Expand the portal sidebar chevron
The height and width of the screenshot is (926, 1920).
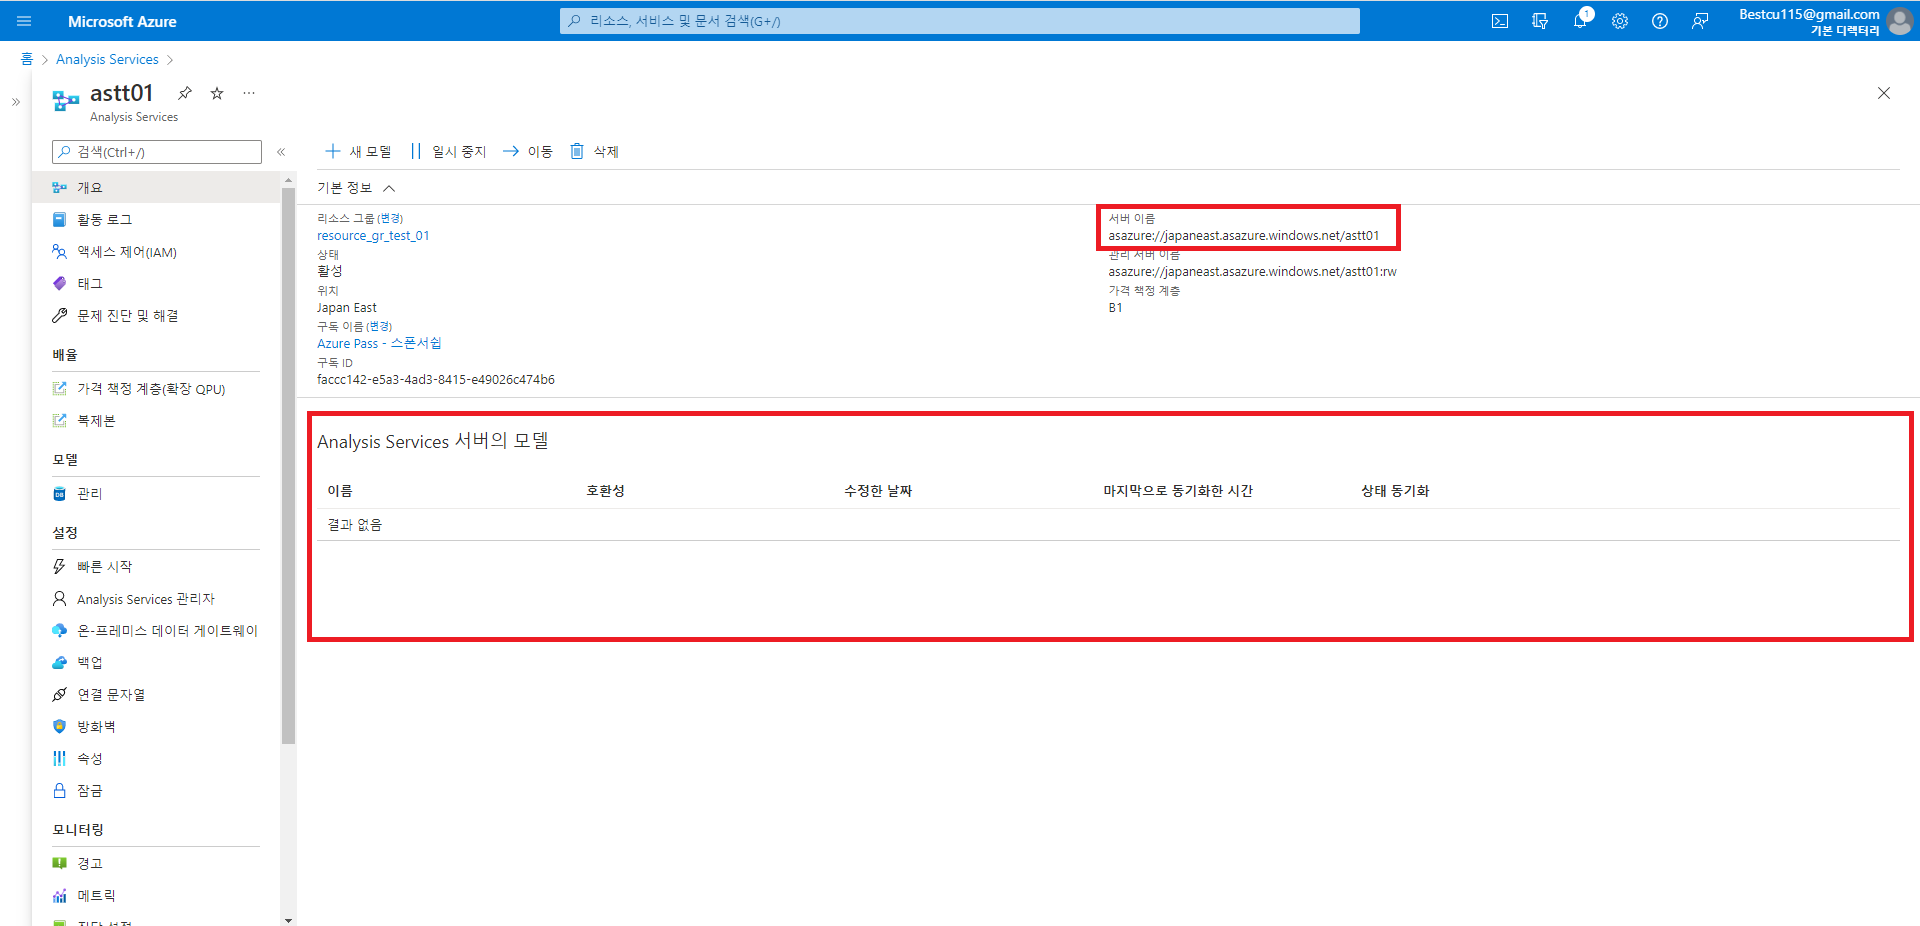15,102
